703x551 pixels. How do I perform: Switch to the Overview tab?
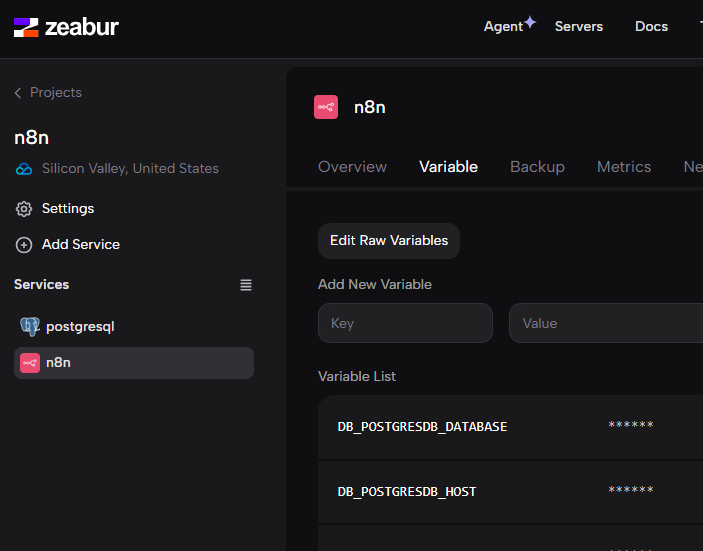pos(352,167)
